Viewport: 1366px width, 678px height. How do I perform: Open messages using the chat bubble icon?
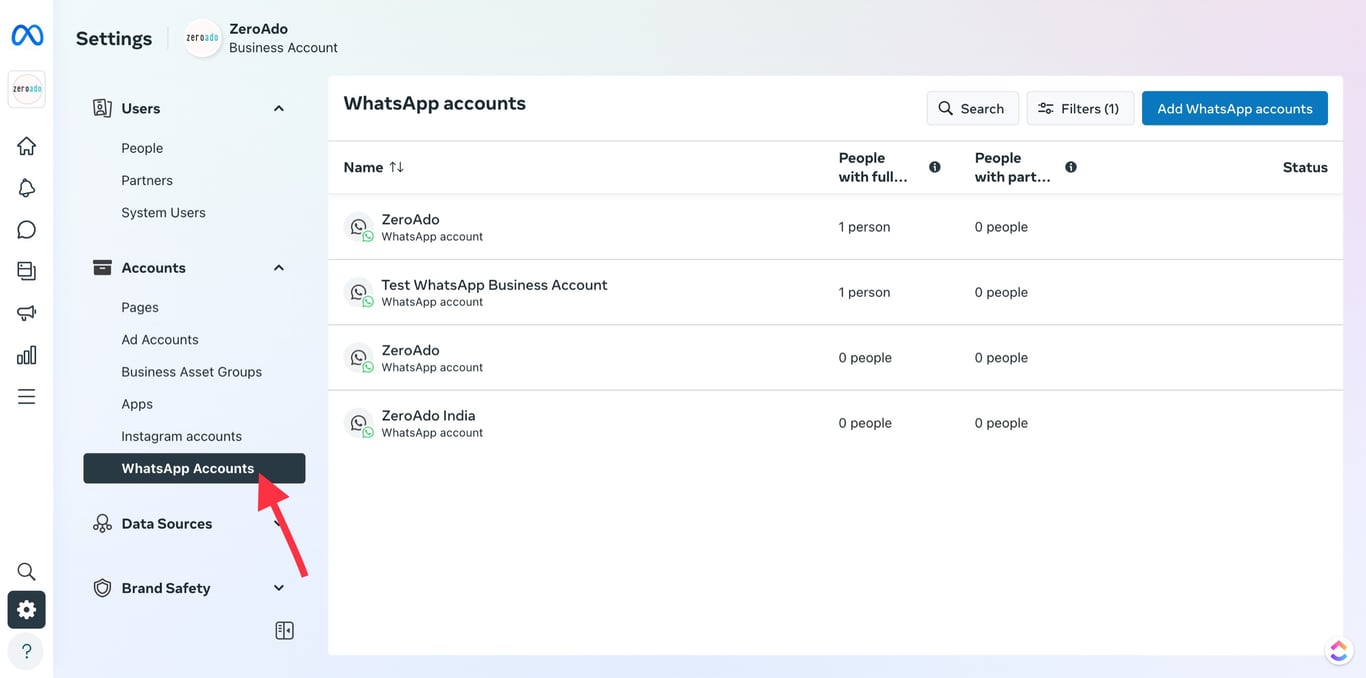(26, 229)
